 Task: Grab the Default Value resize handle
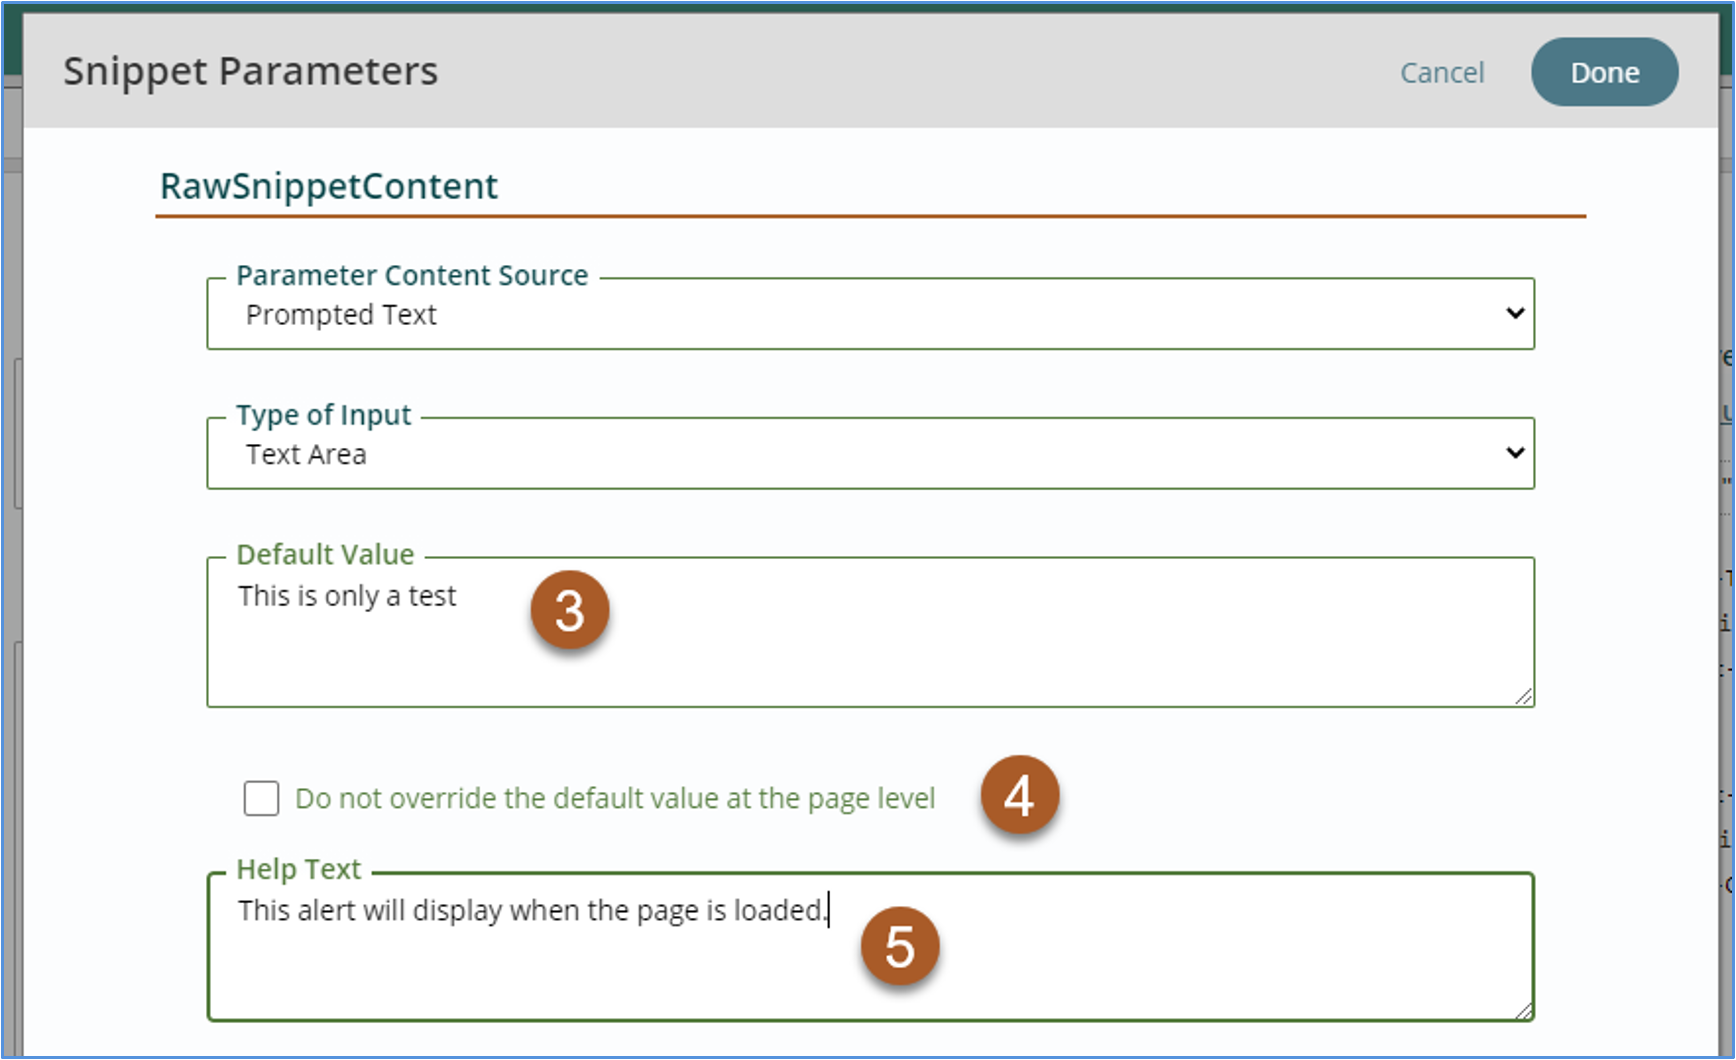click(x=1523, y=696)
